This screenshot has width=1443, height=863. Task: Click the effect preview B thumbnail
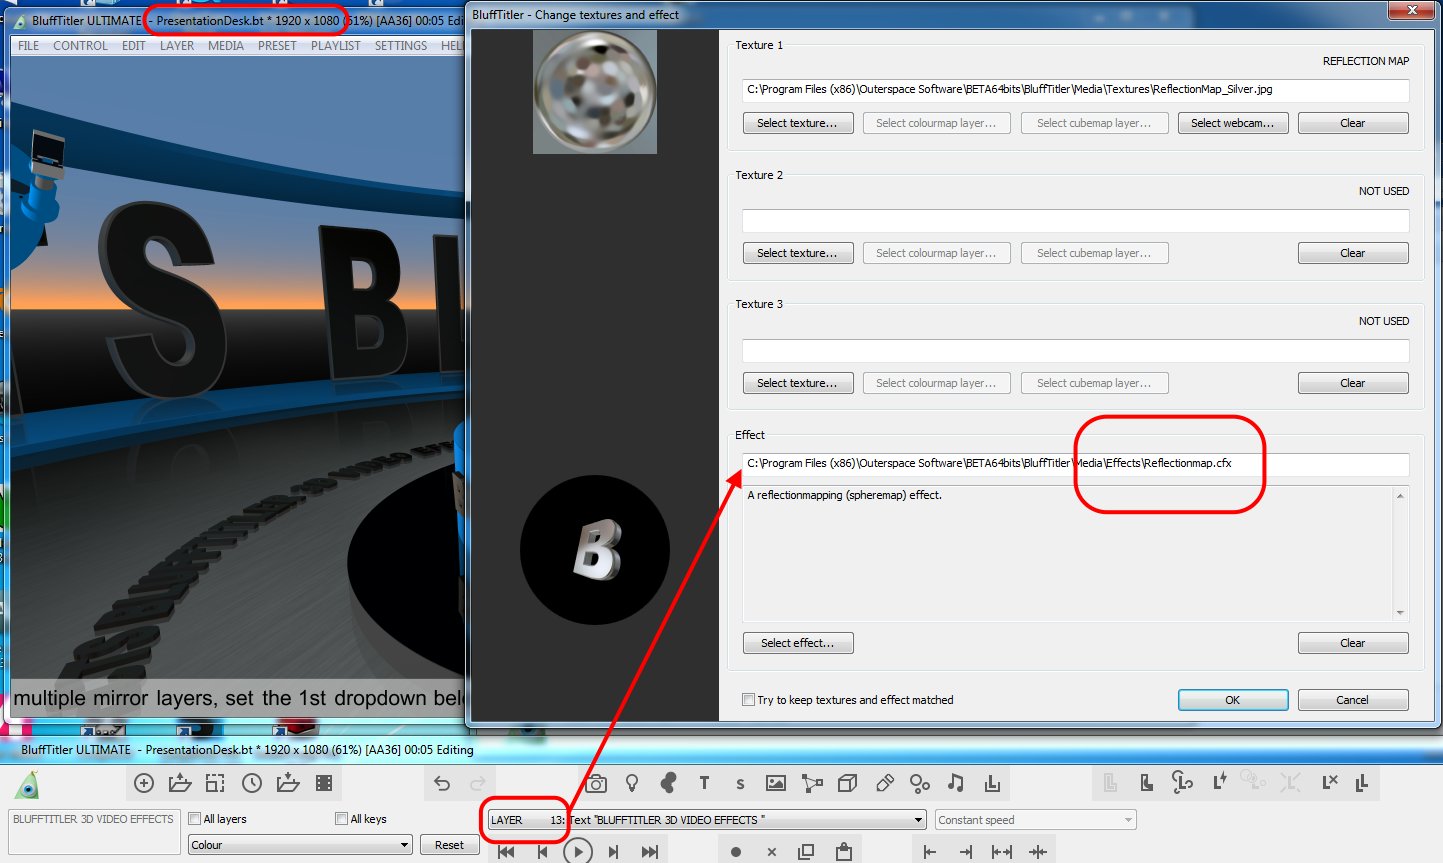(595, 550)
